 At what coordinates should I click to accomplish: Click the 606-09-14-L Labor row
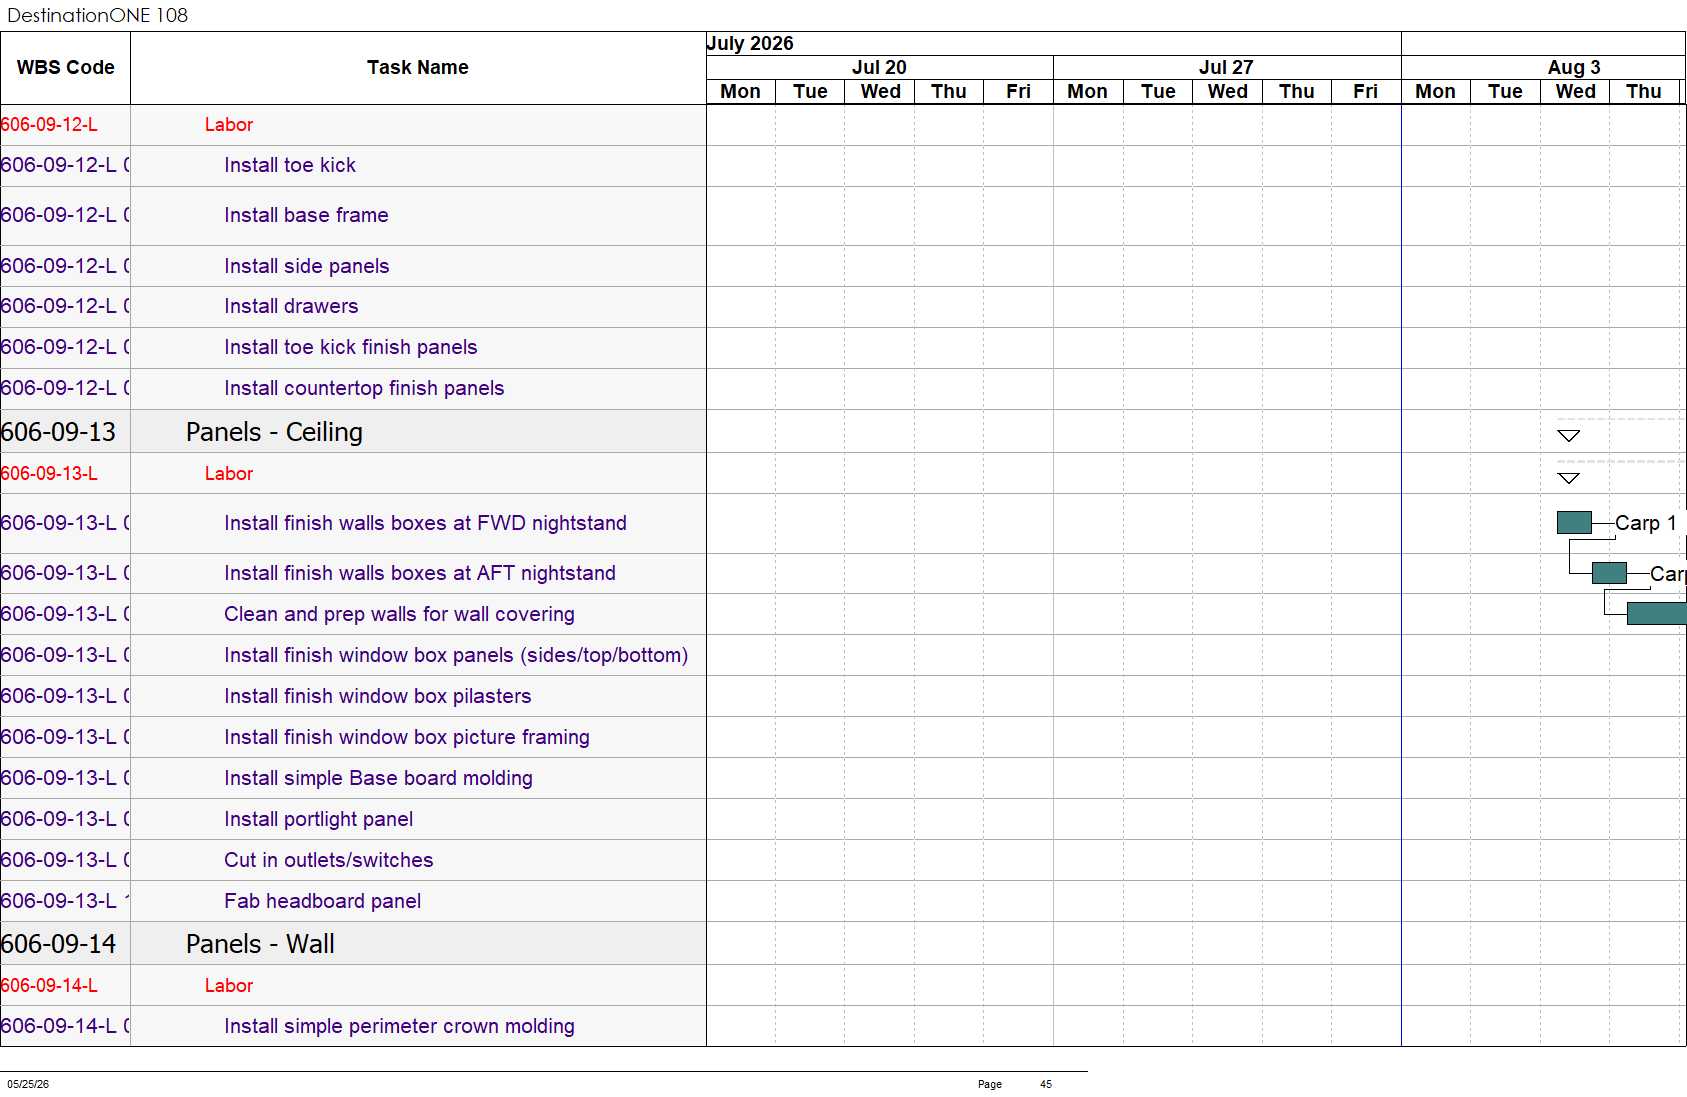pos(353,985)
